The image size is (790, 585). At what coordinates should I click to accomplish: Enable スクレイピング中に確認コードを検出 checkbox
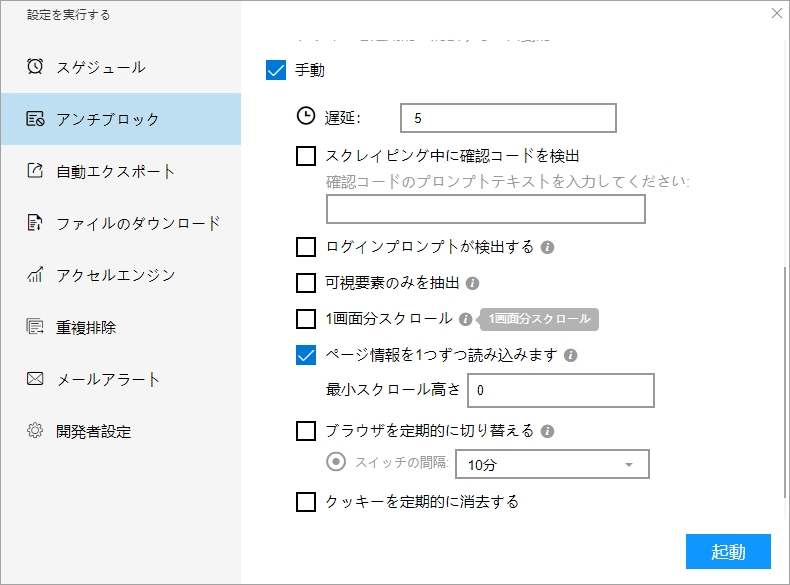point(307,155)
